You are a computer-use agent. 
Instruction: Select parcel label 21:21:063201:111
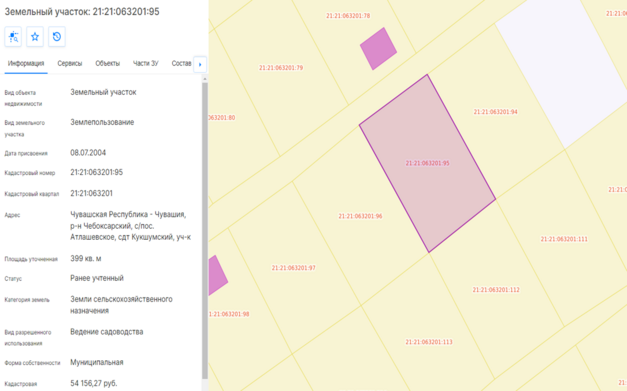coord(564,239)
